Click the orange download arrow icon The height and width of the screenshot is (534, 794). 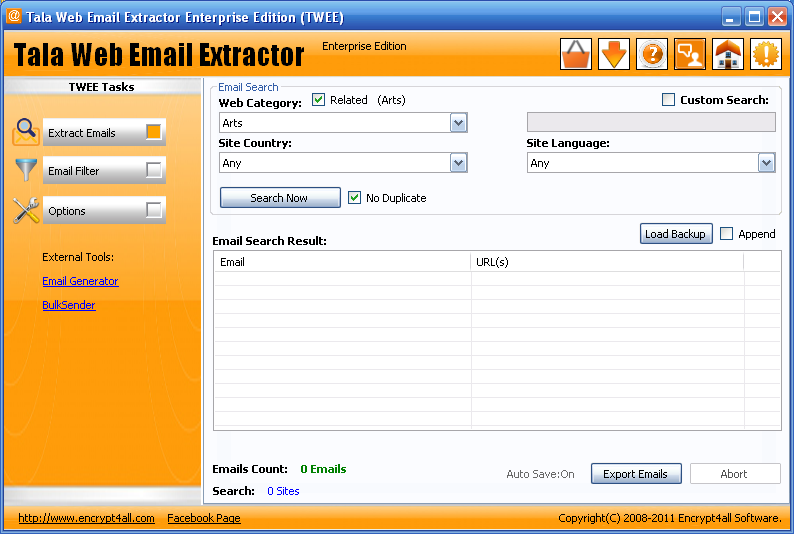[x=614, y=54]
